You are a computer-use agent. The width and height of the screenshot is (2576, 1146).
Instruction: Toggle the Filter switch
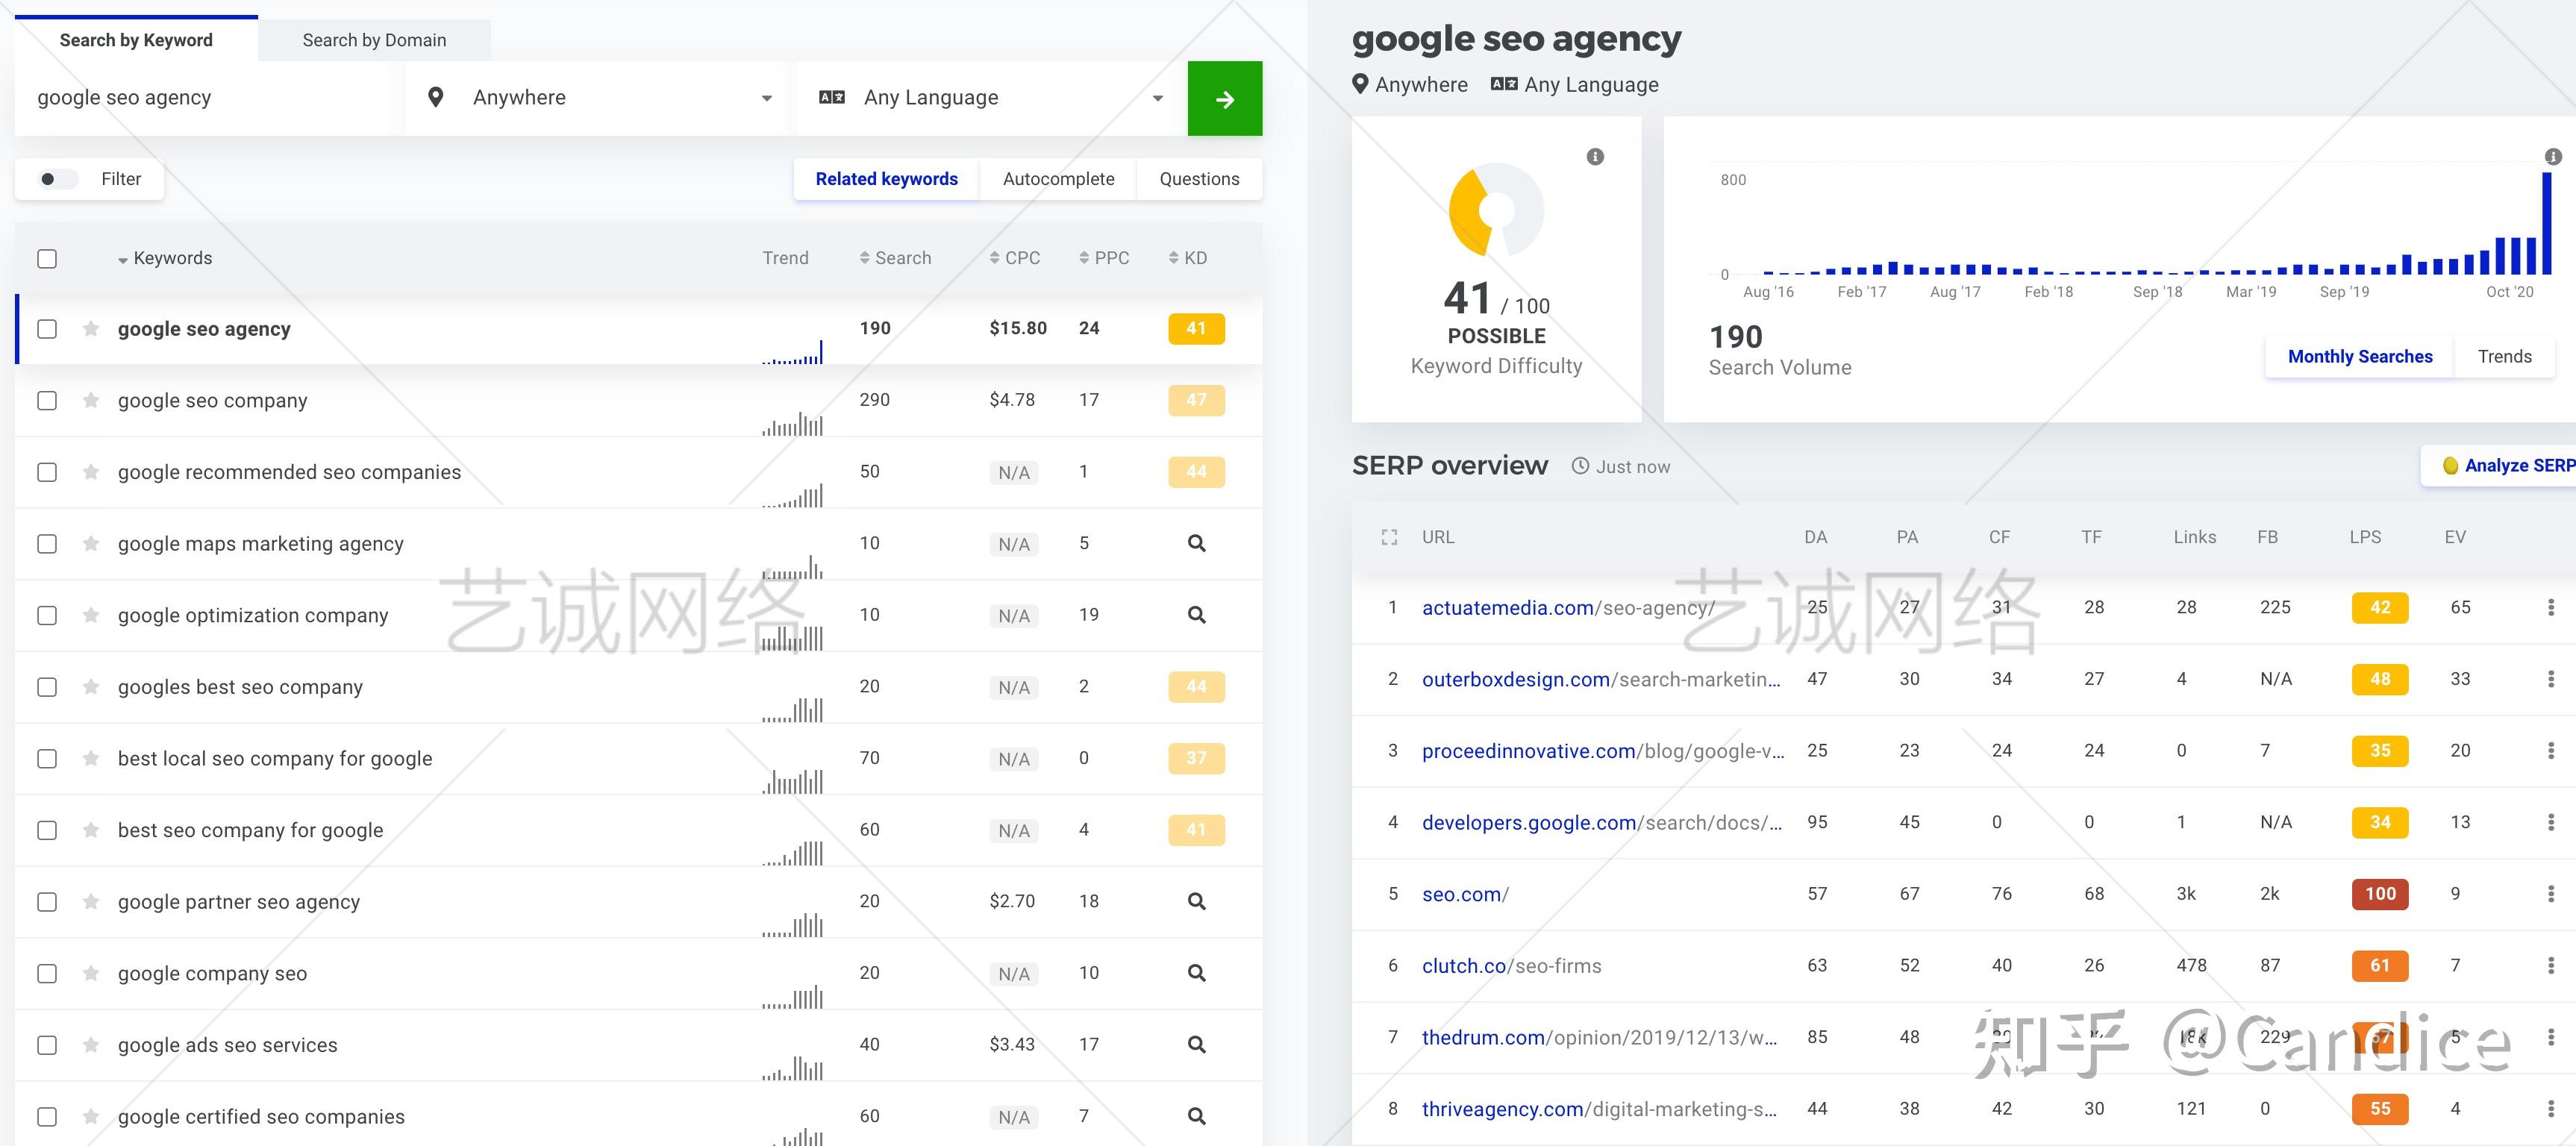coord(57,180)
